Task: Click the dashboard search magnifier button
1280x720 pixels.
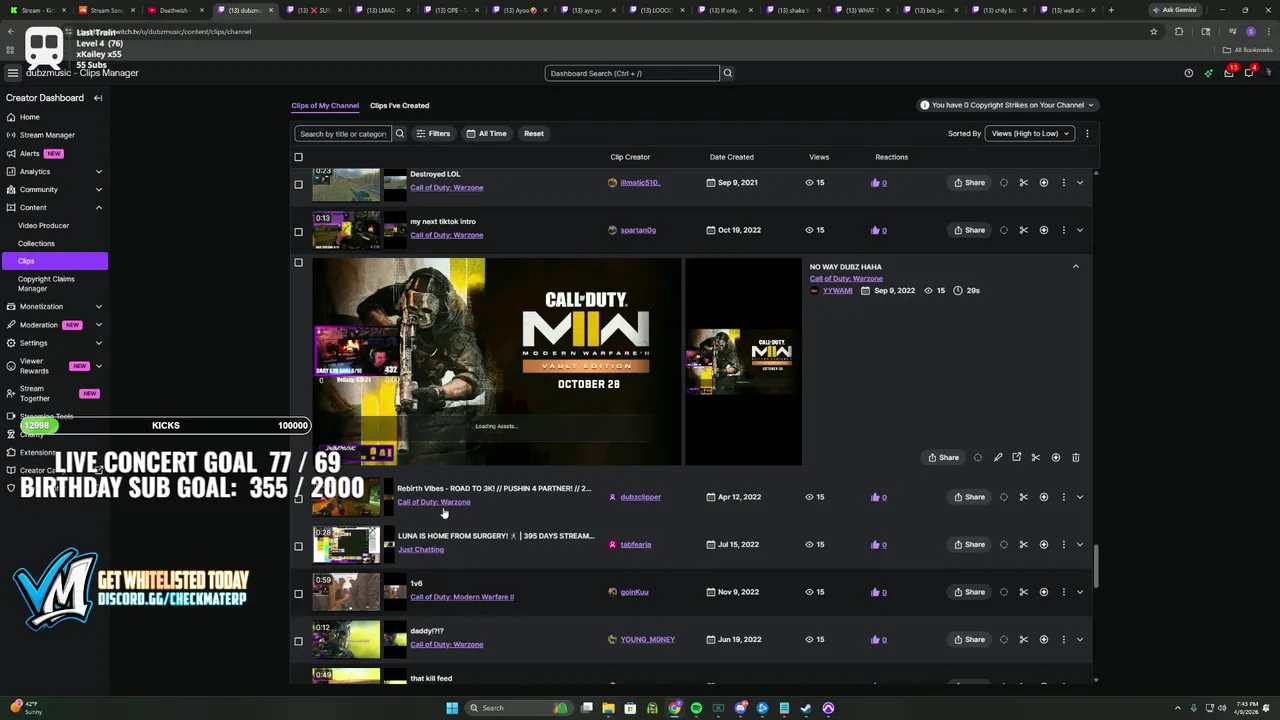Action: point(728,73)
